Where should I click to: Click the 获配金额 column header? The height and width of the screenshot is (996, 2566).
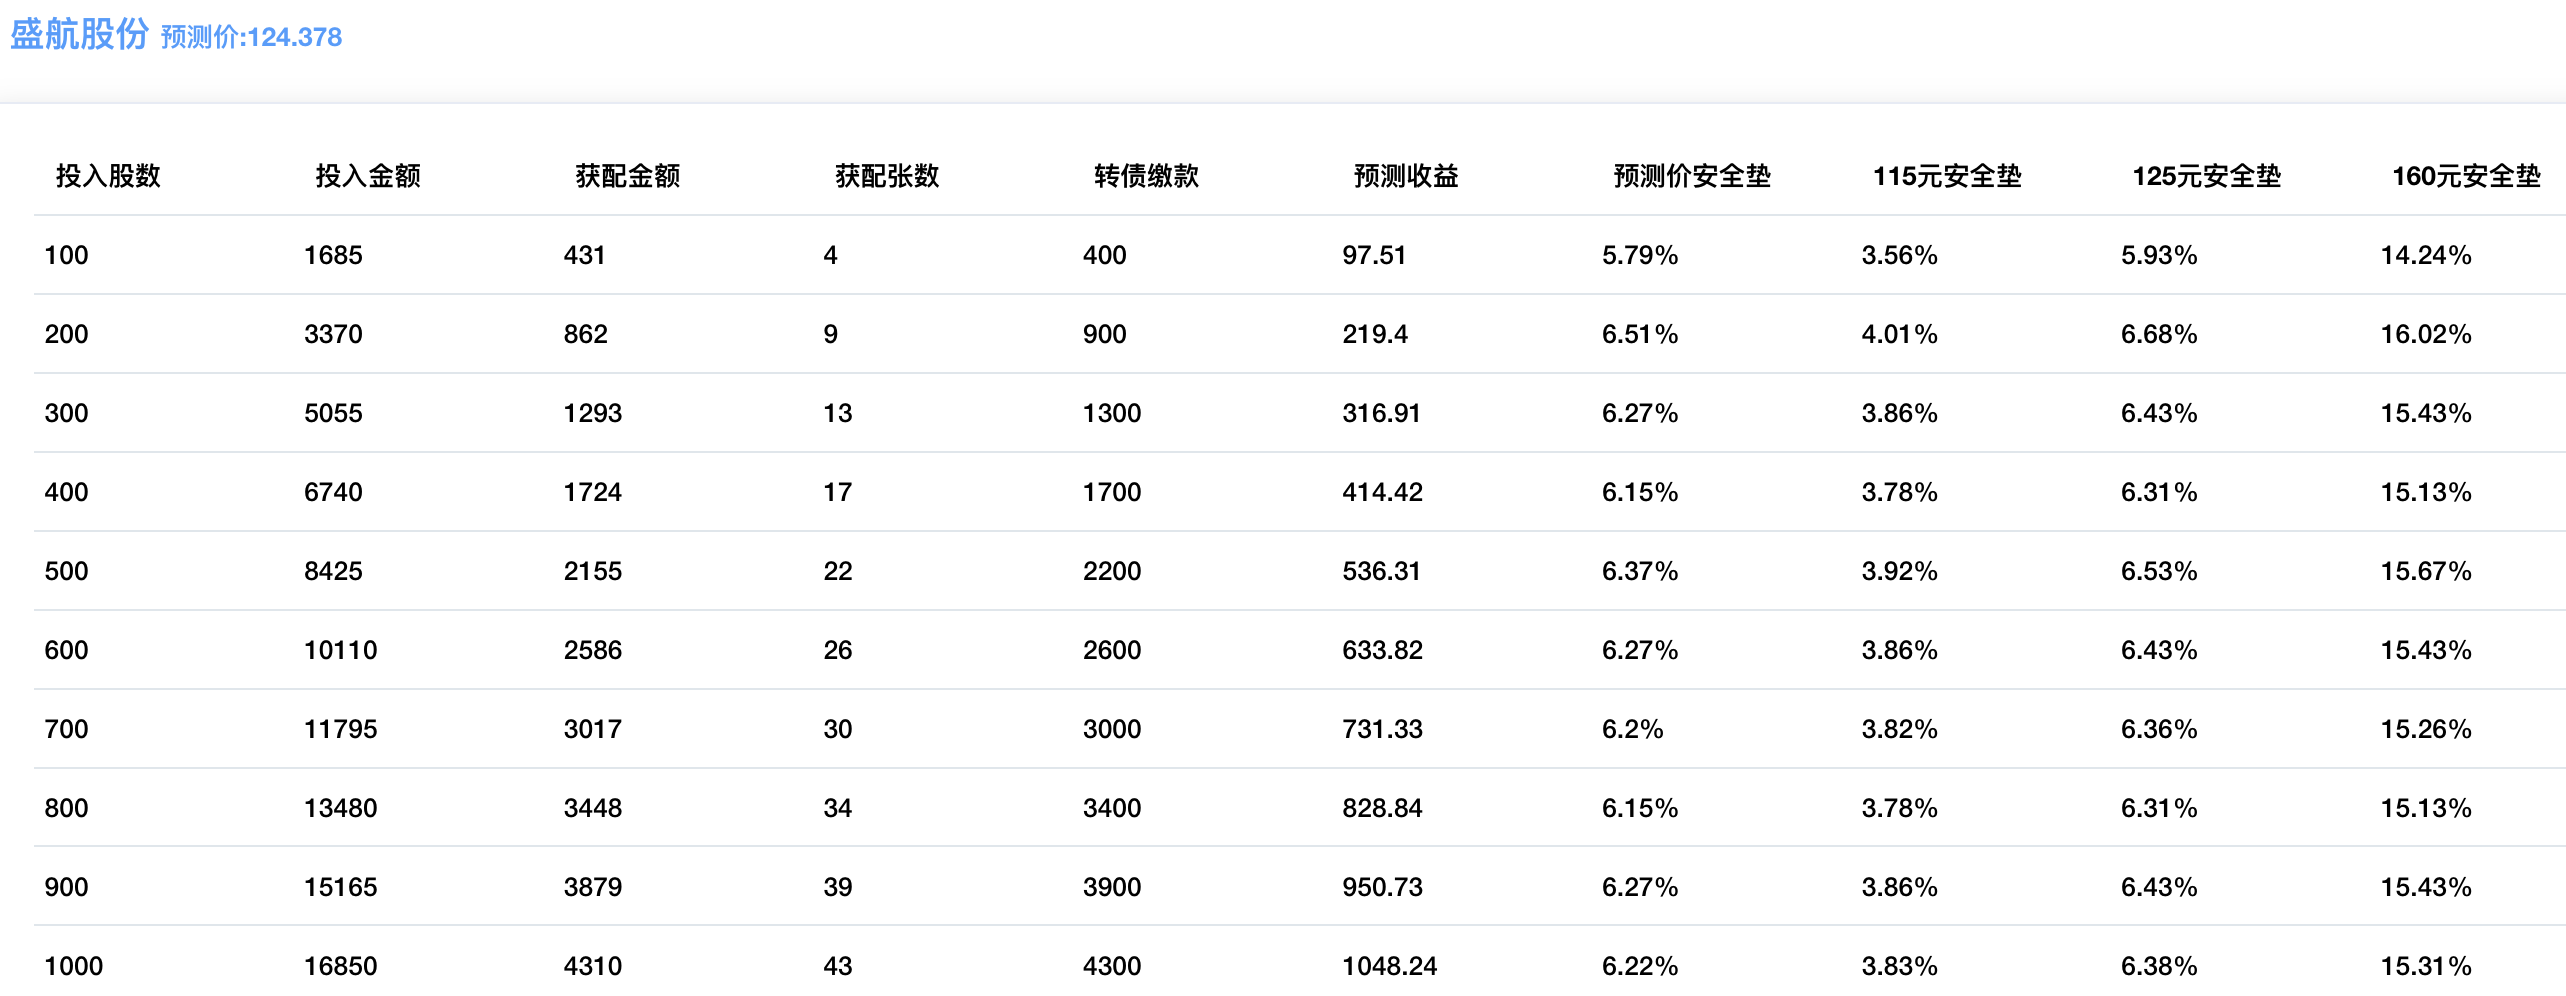pyautogui.click(x=627, y=176)
